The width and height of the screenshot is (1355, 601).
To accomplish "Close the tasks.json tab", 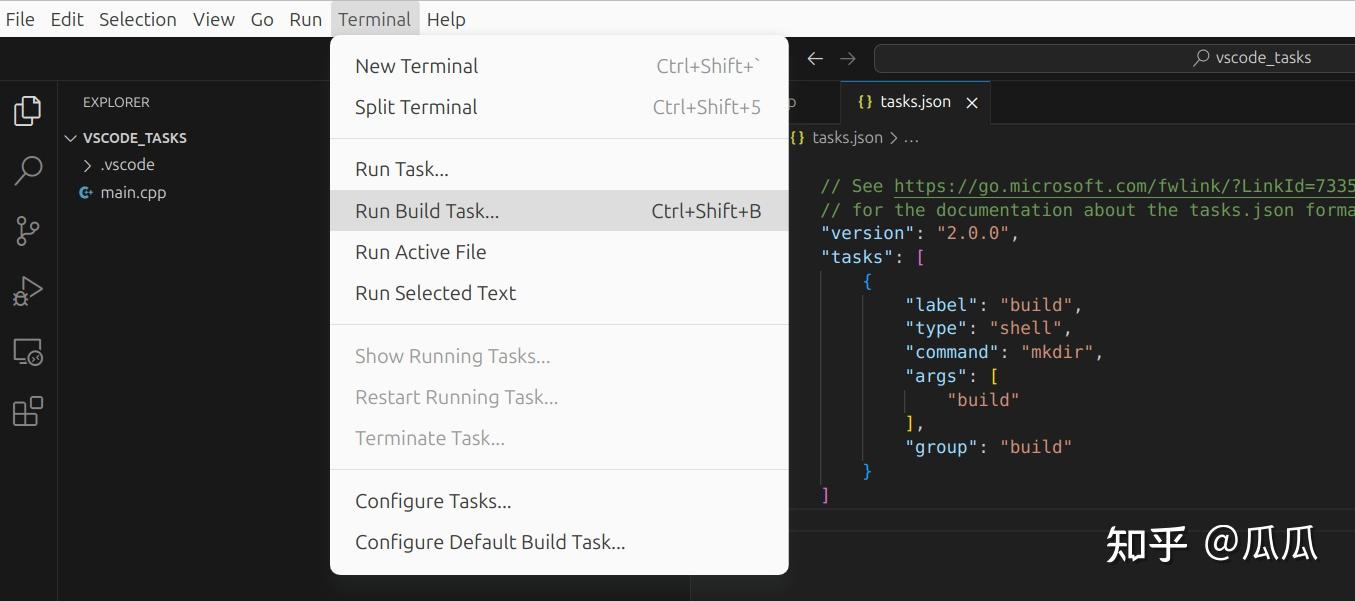I will click(x=971, y=101).
